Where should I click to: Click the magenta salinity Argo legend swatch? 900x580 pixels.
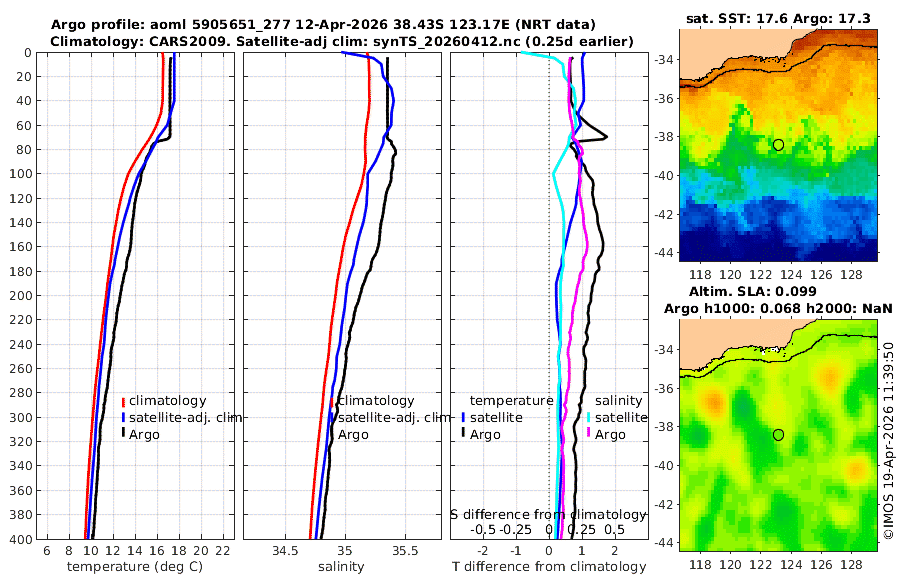click(x=589, y=434)
